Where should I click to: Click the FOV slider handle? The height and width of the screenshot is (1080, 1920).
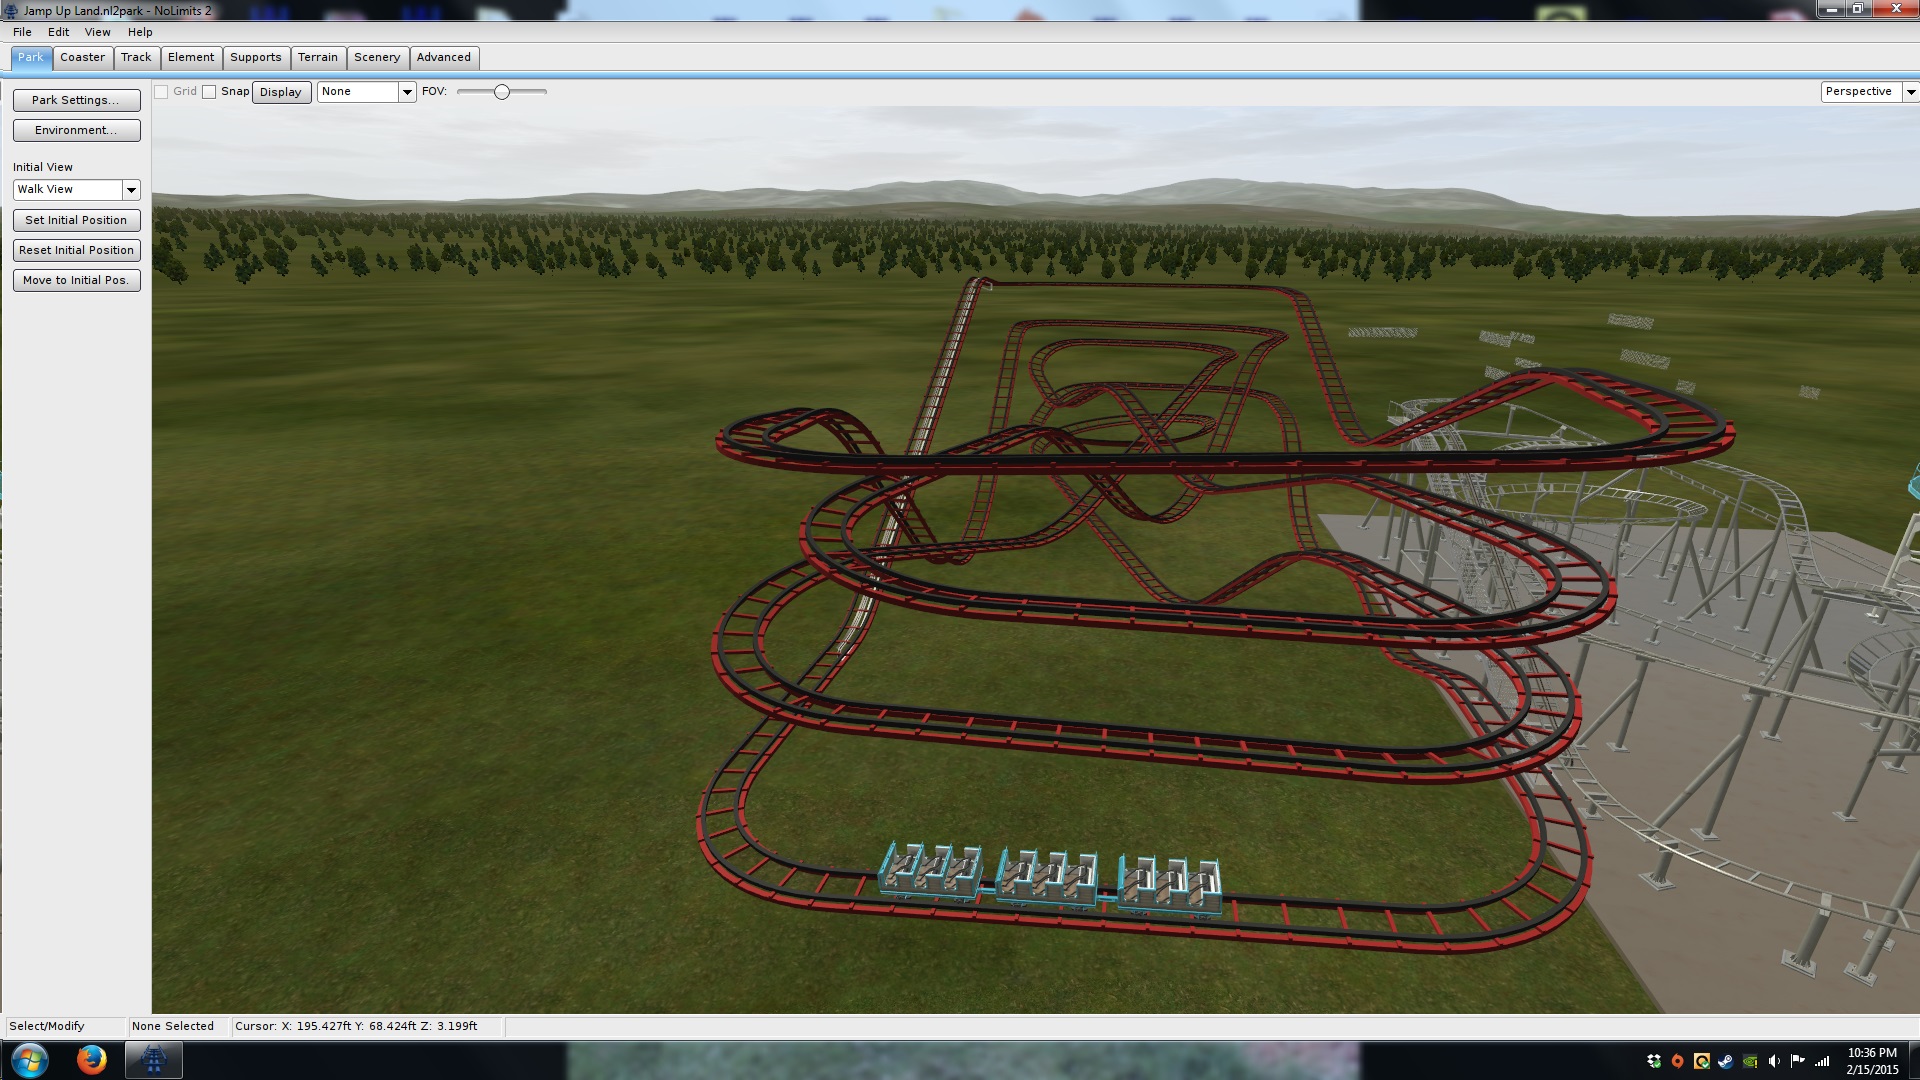(502, 92)
